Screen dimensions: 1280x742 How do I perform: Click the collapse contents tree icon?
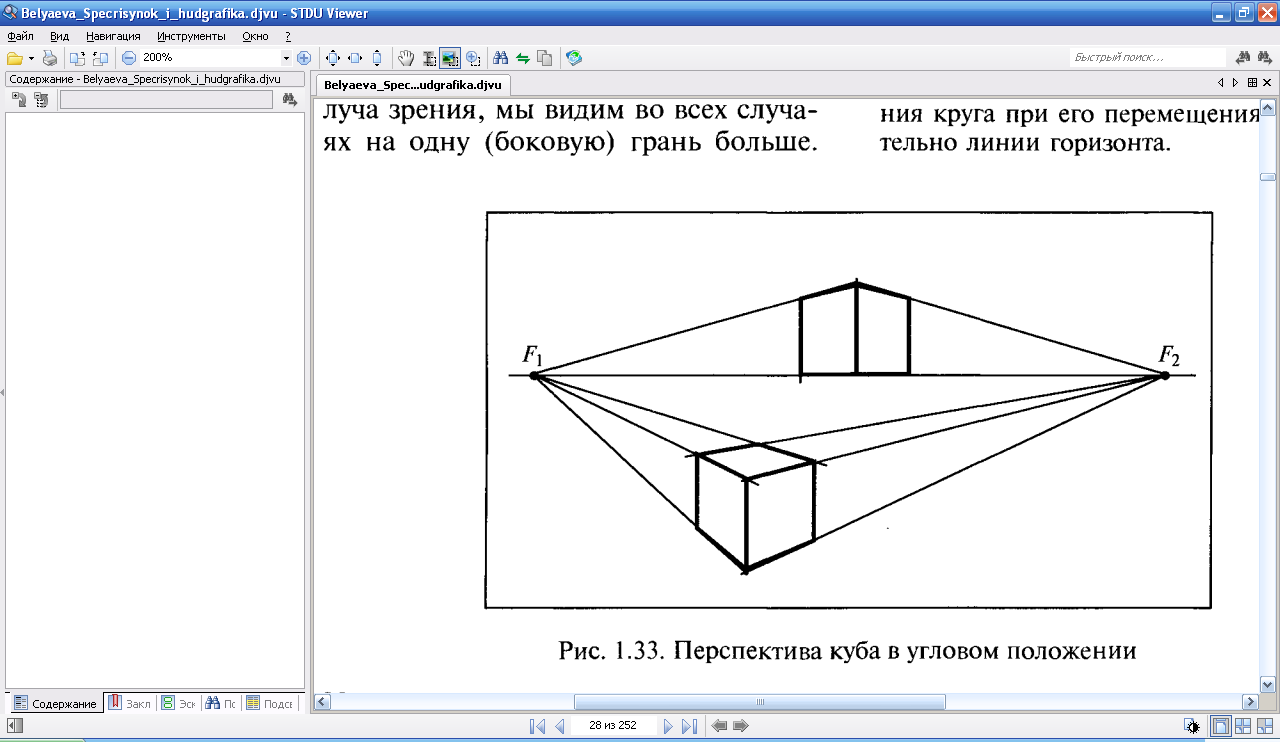point(40,99)
